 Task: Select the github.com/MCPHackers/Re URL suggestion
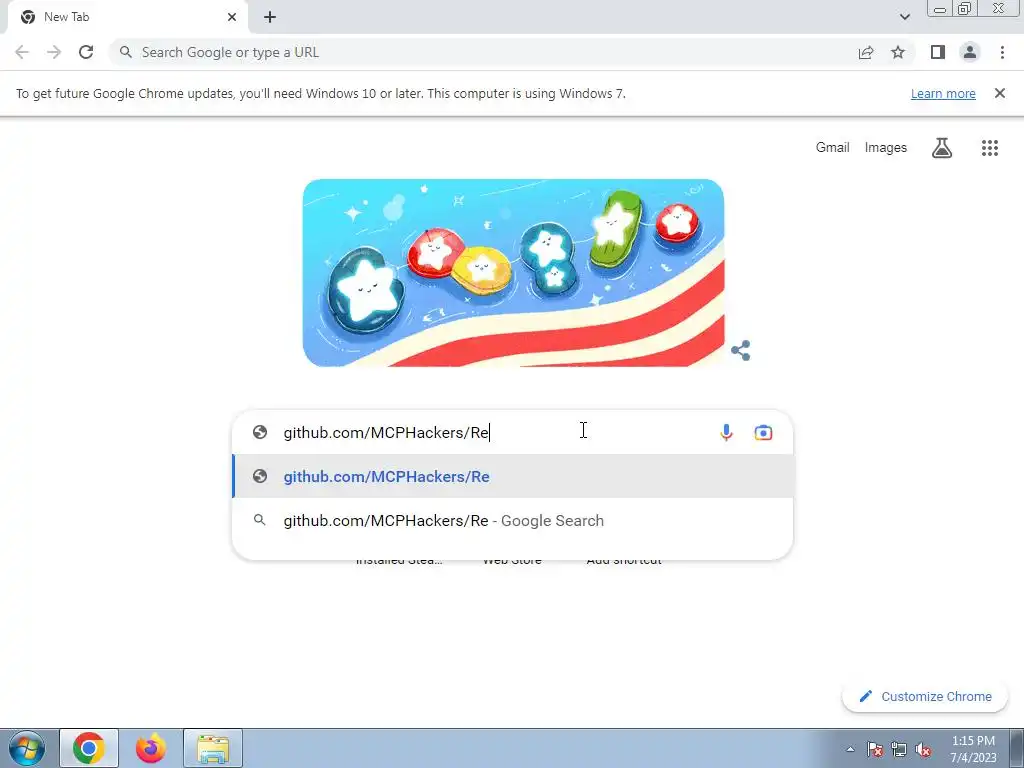coord(513,476)
